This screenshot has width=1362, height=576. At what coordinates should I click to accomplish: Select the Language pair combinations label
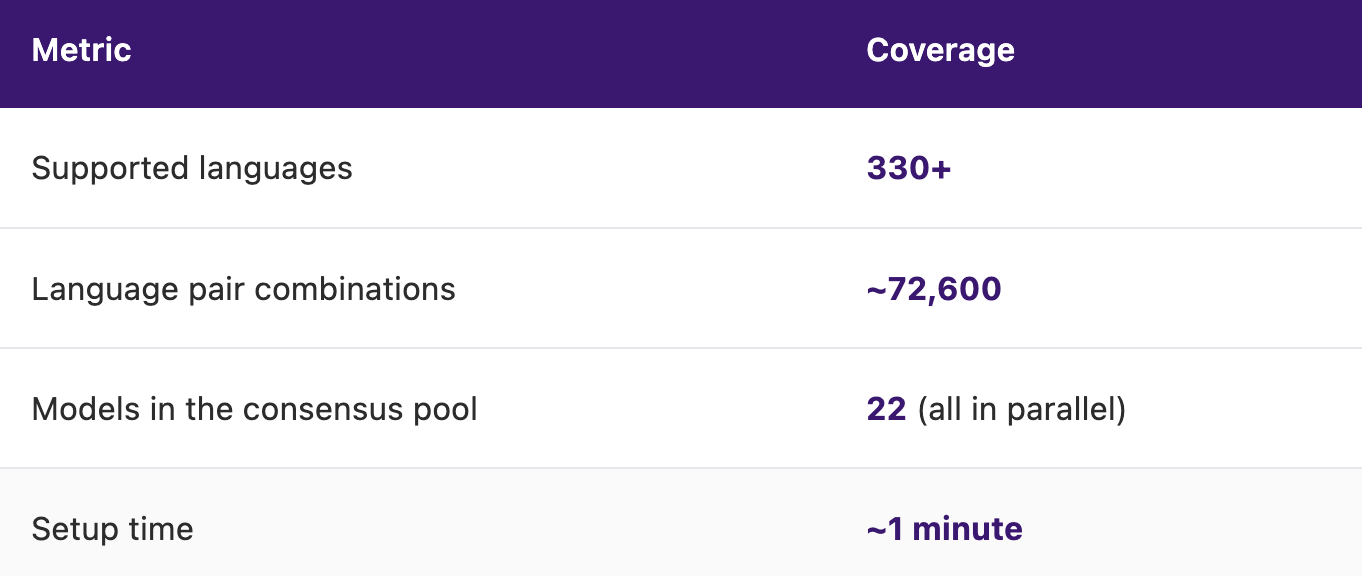point(244,289)
